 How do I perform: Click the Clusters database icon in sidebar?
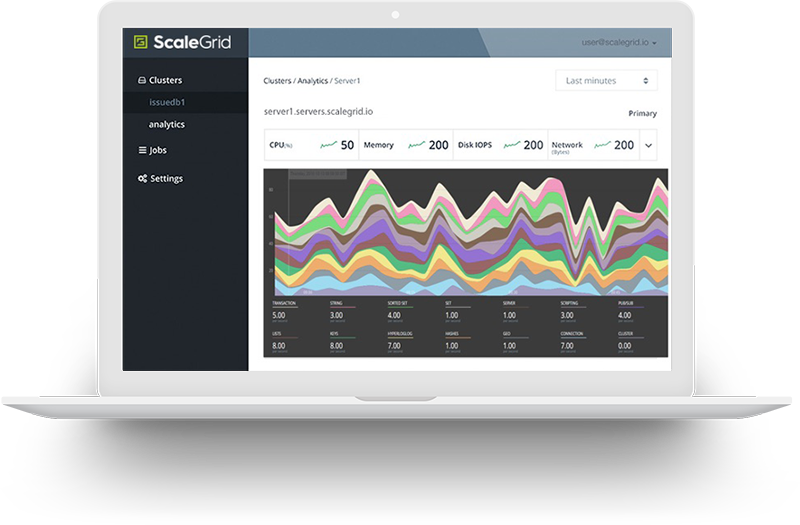pos(142,80)
